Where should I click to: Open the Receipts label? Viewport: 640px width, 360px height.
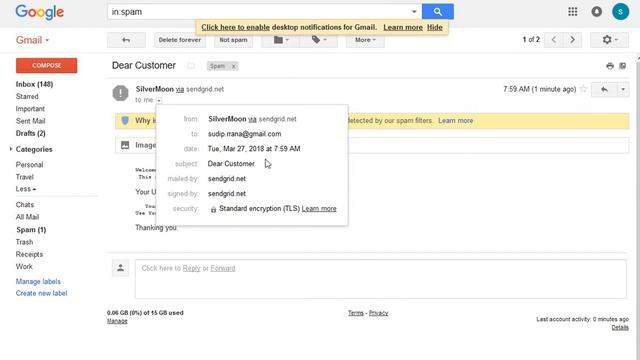coord(29,254)
